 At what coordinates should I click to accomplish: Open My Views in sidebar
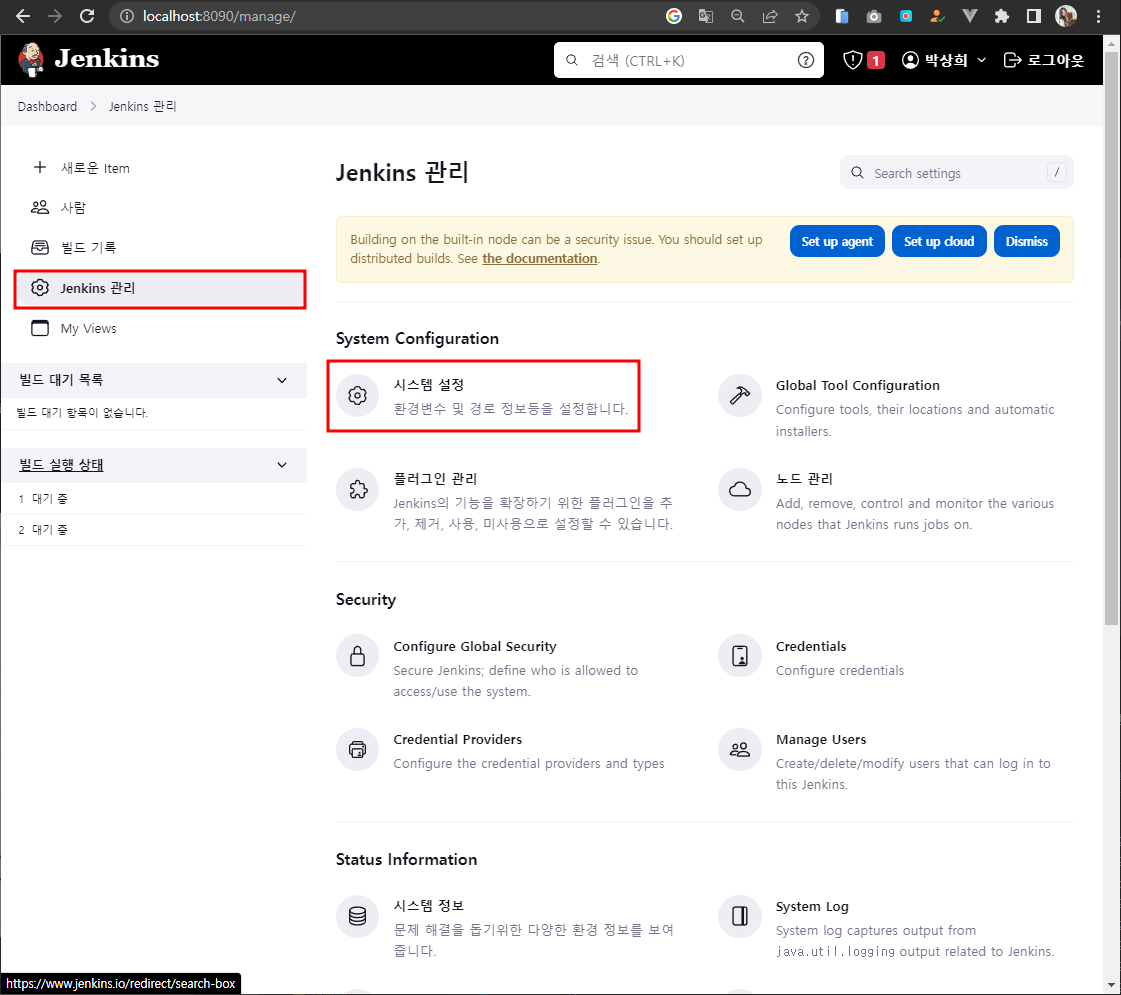click(x=160, y=328)
